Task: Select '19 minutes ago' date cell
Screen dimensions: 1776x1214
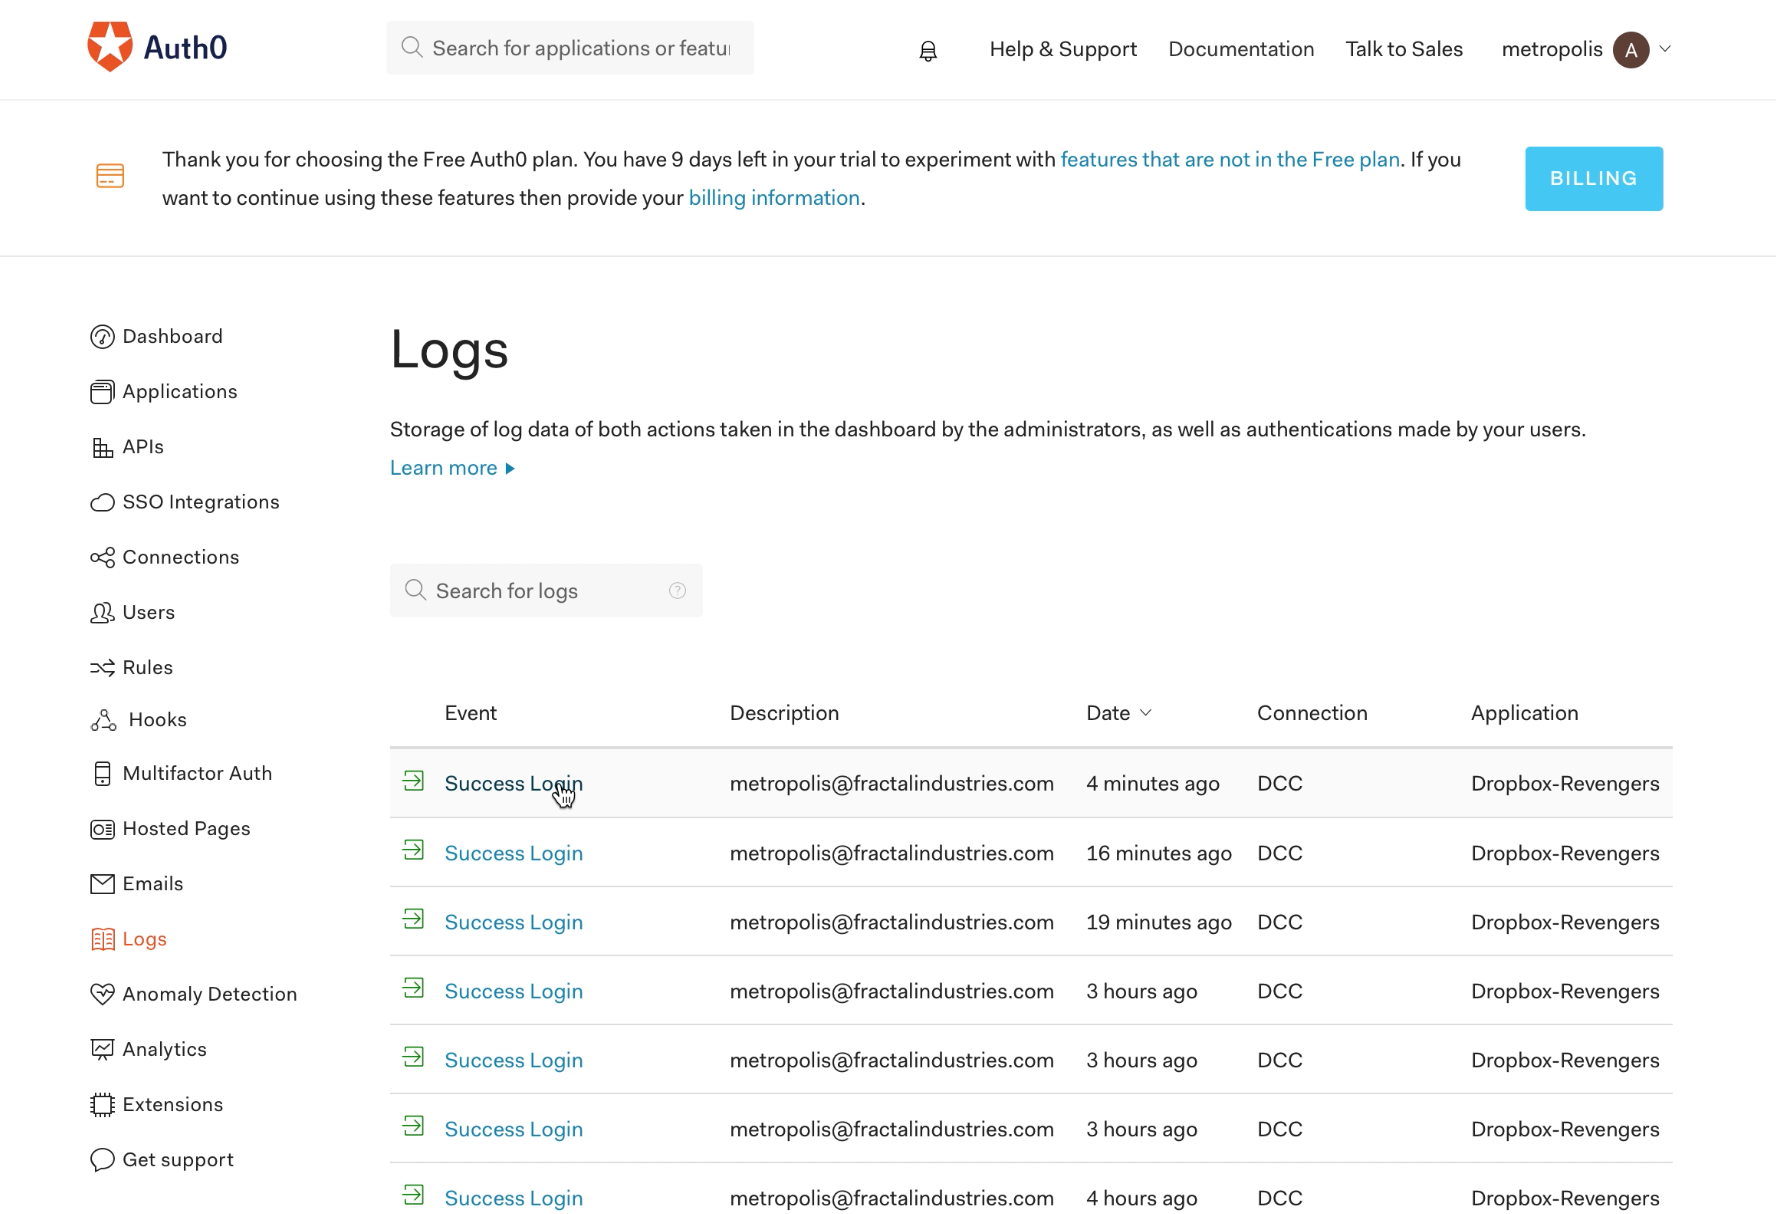Action: [1159, 922]
